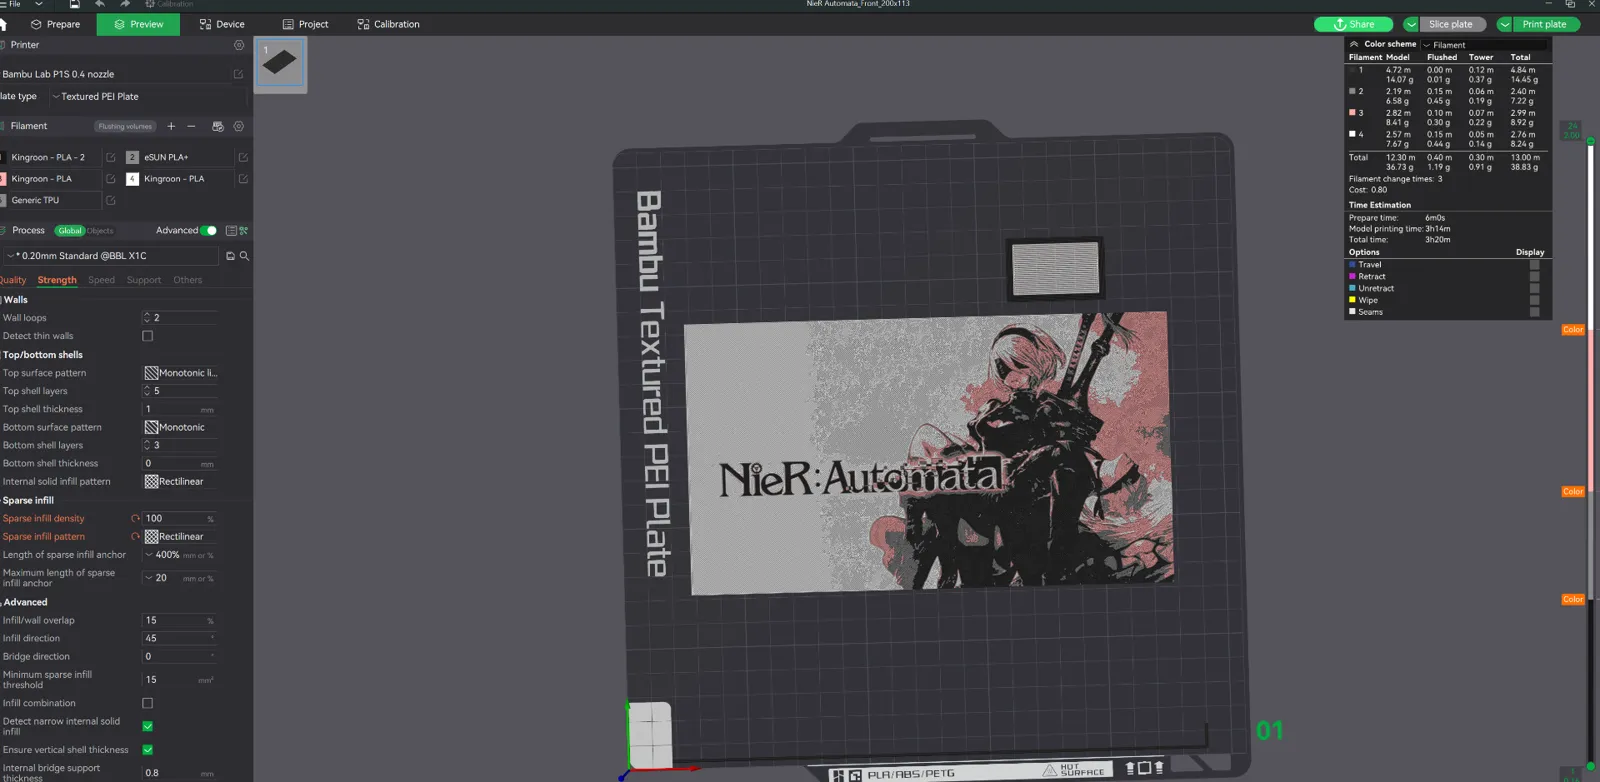This screenshot has height=782, width=1600.
Task: Open the Support settings tab
Action: (144, 280)
